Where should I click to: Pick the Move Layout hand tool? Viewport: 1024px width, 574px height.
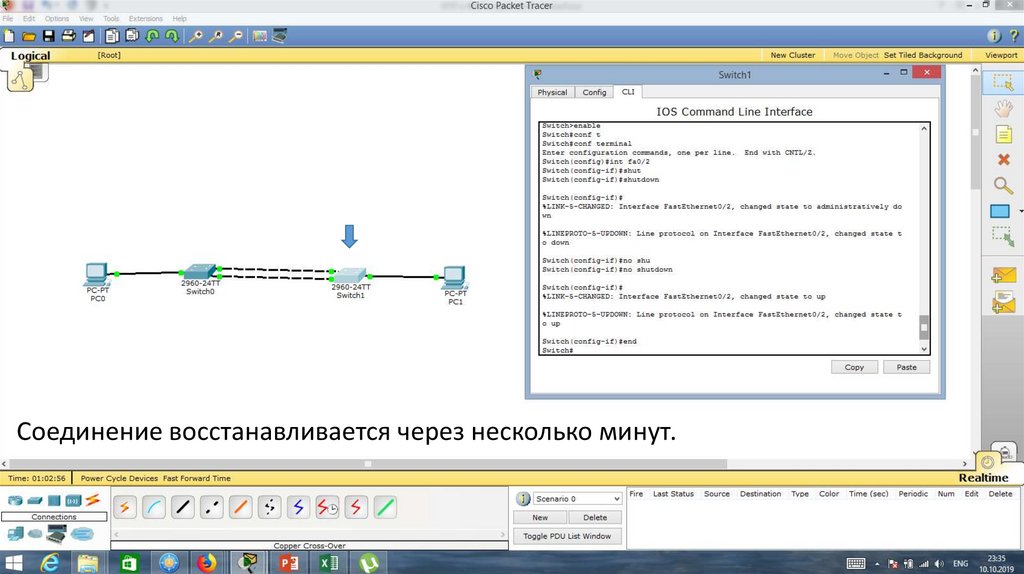(1003, 108)
